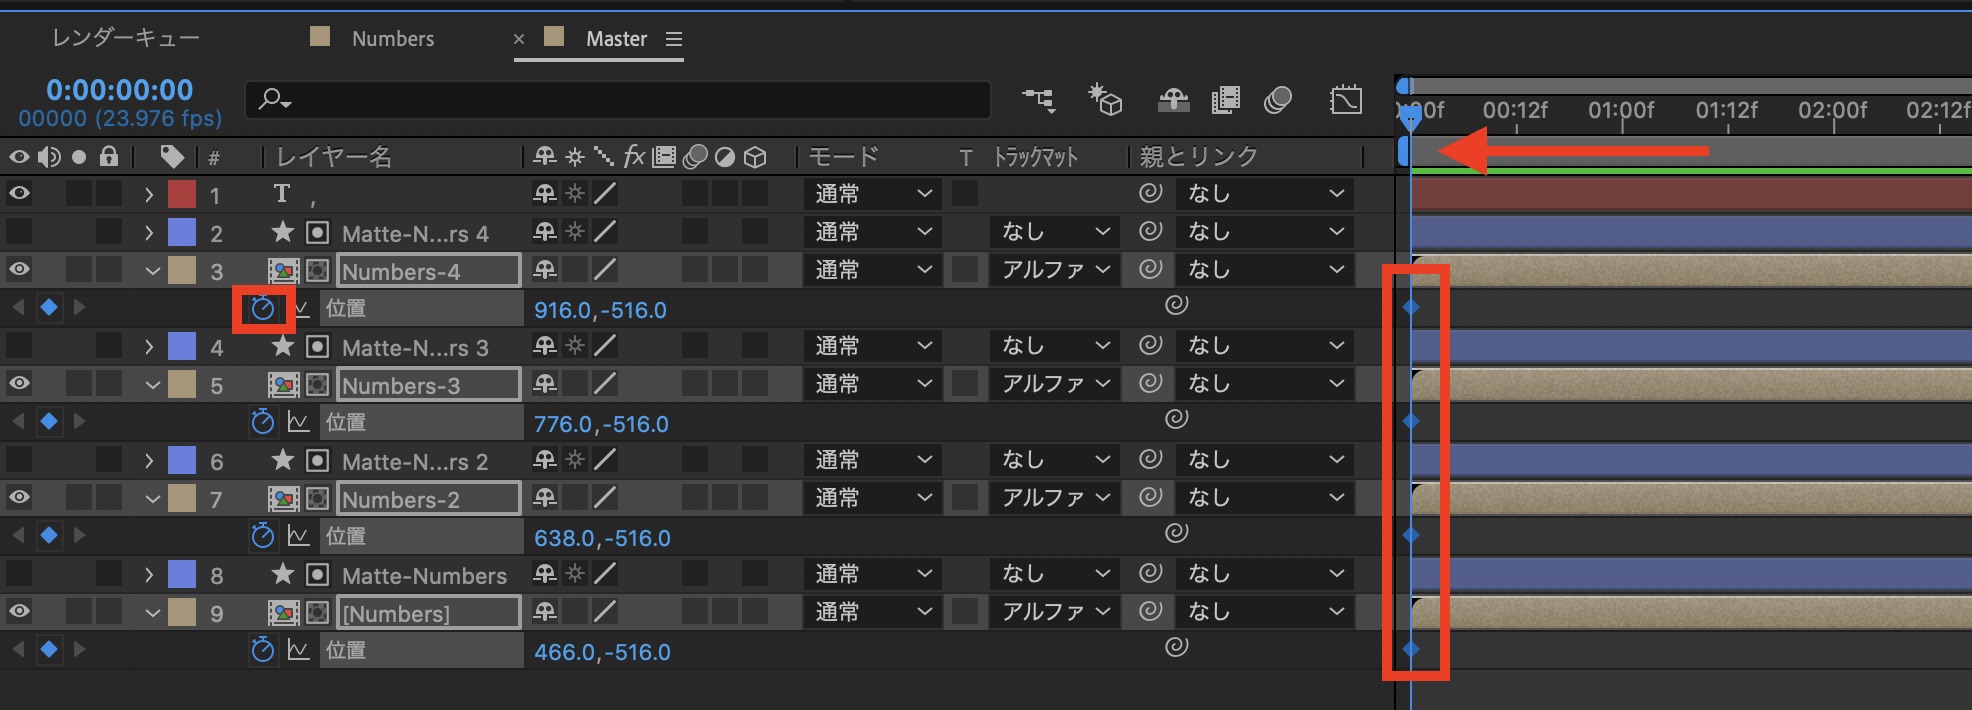Collapse the Numbers-2 layer properties
Viewport: 1972px width, 710px height.
tap(152, 499)
